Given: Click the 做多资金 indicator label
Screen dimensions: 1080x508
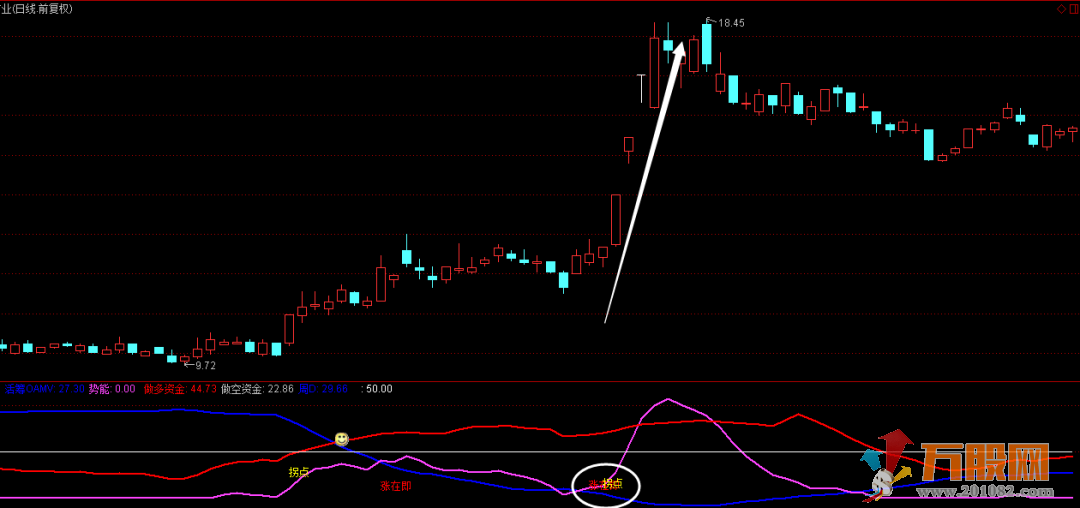Looking at the screenshot, I should pos(179,389).
